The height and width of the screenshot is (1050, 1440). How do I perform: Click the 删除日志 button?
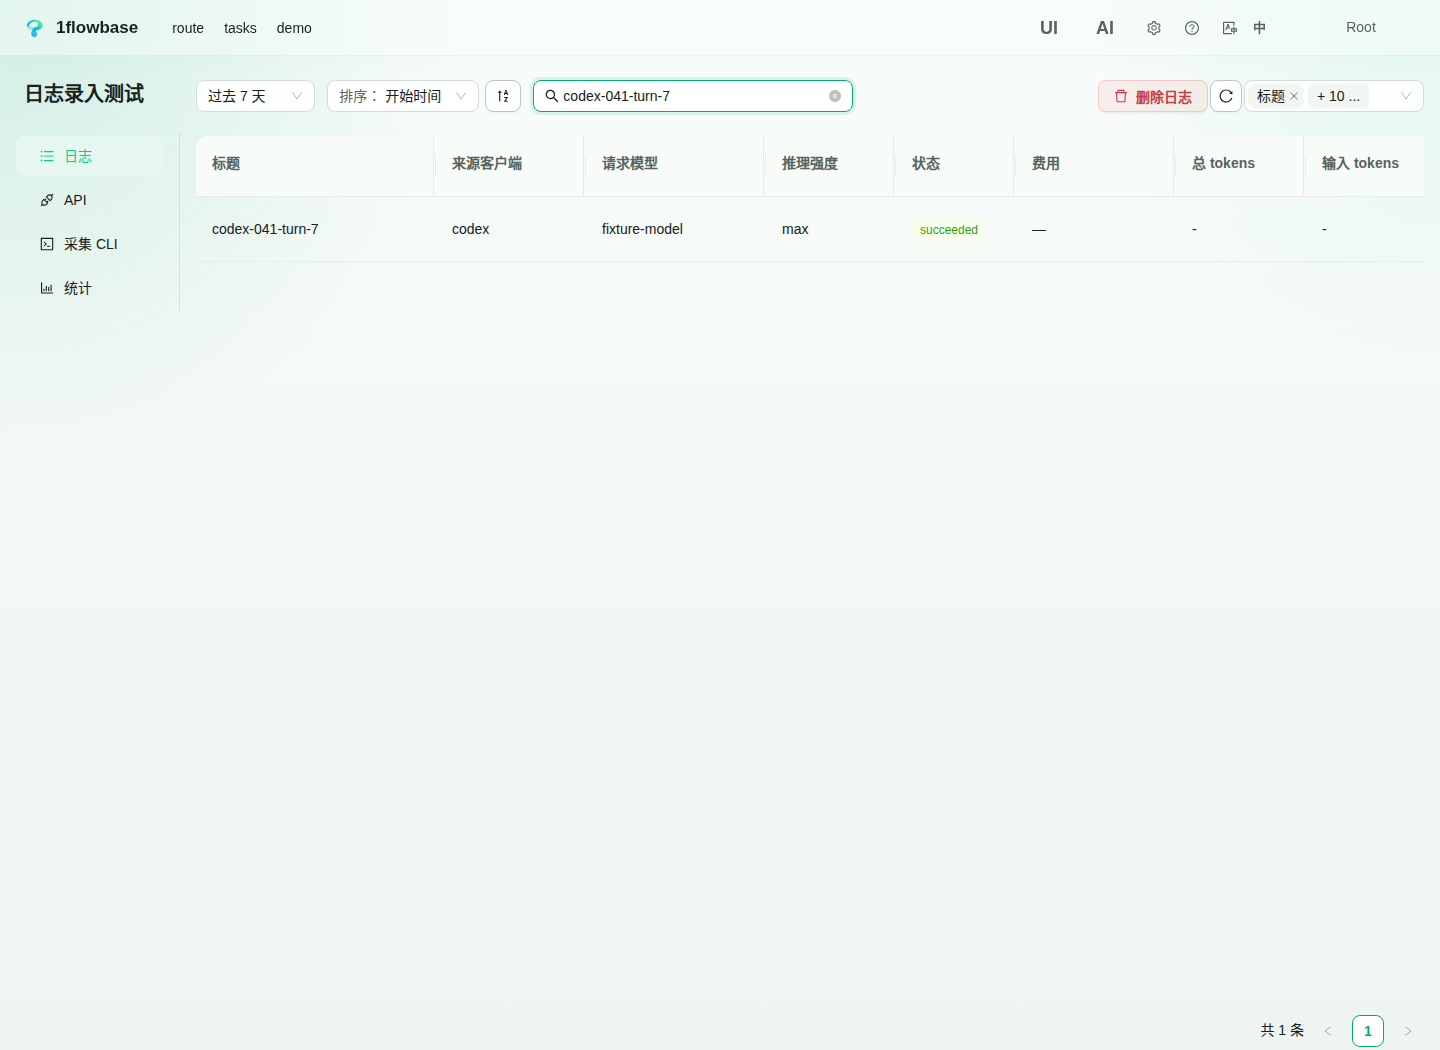pos(1153,96)
